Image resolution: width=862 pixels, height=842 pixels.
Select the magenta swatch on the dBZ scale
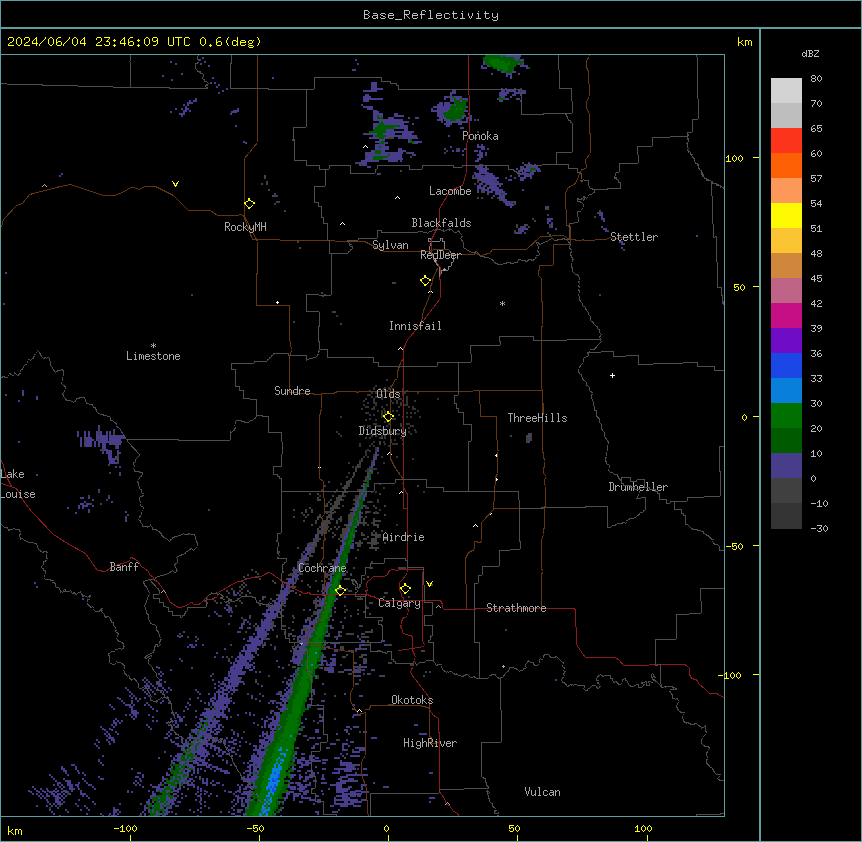786,315
